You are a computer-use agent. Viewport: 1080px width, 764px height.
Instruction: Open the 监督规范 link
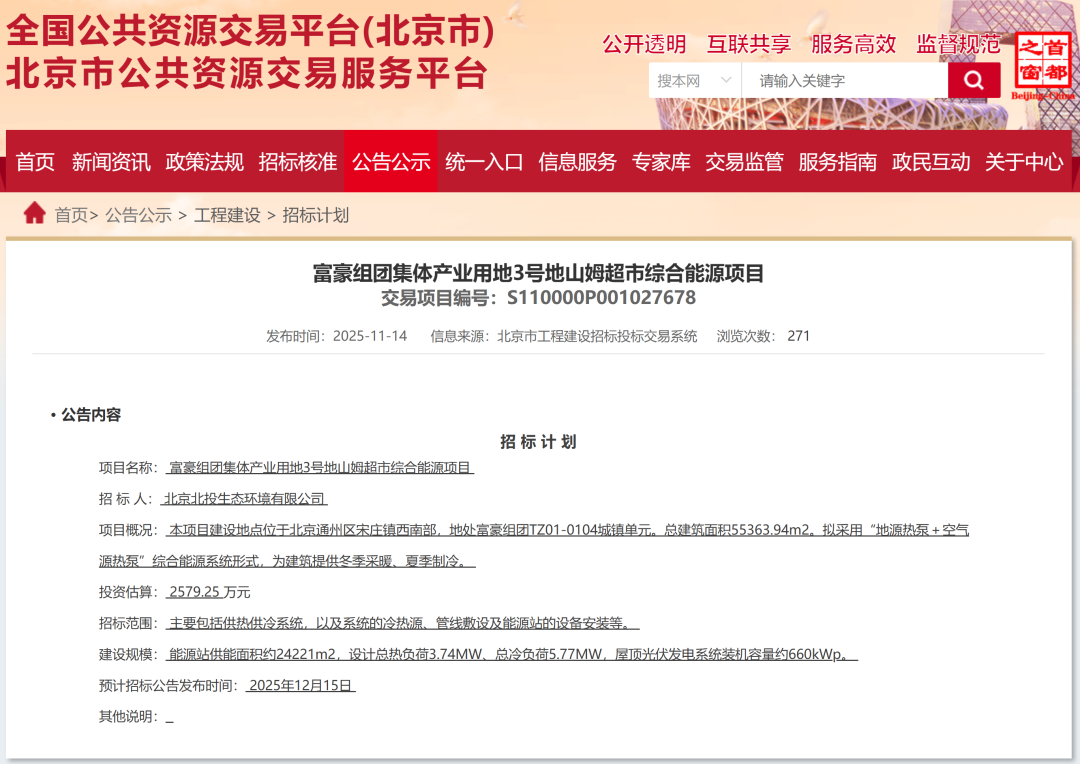click(957, 45)
